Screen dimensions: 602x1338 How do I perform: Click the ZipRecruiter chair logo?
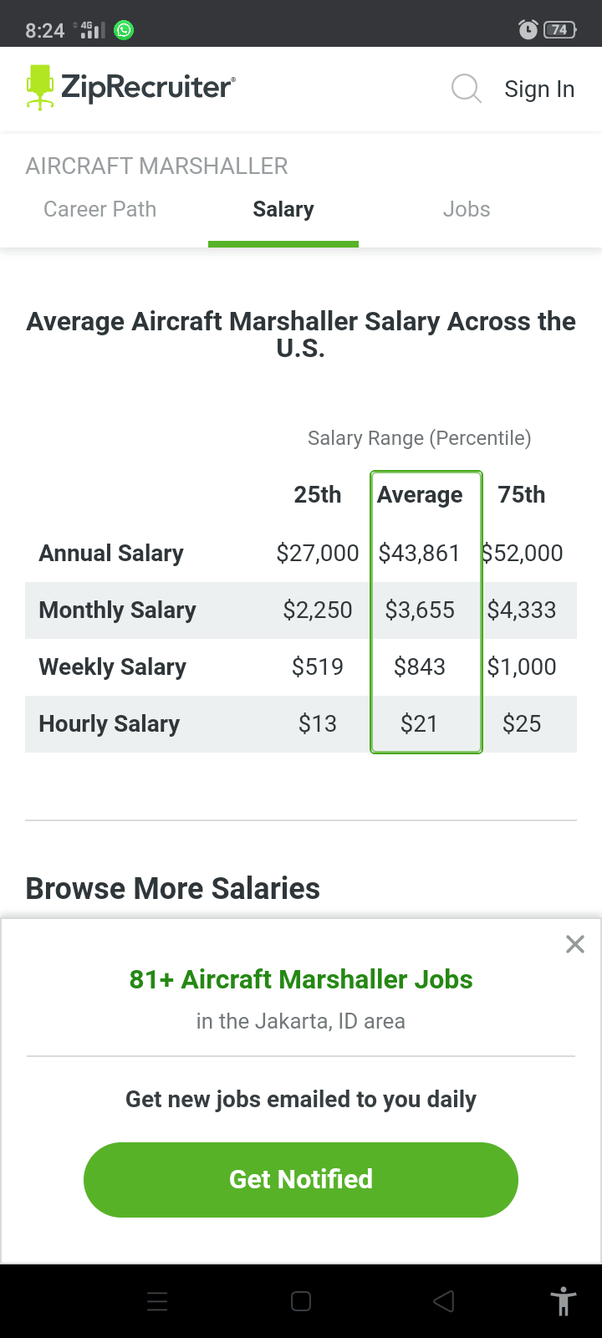tap(40, 87)
